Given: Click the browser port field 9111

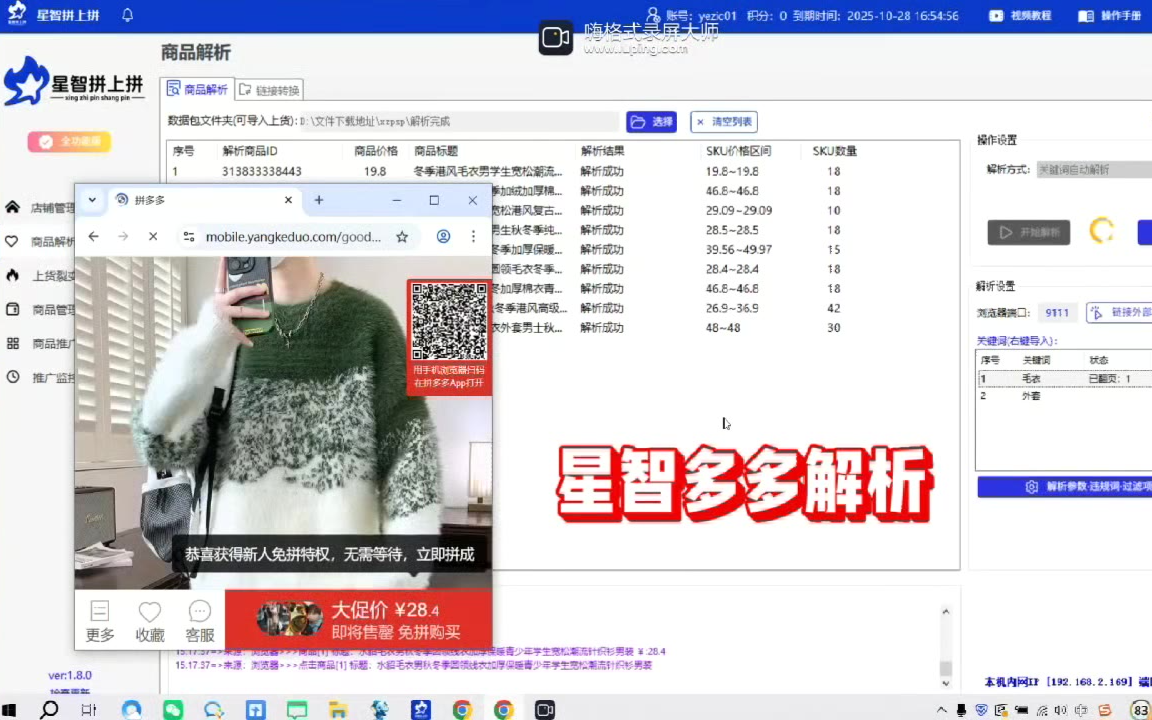Looking at the screenshot, I should point(1057,313).
